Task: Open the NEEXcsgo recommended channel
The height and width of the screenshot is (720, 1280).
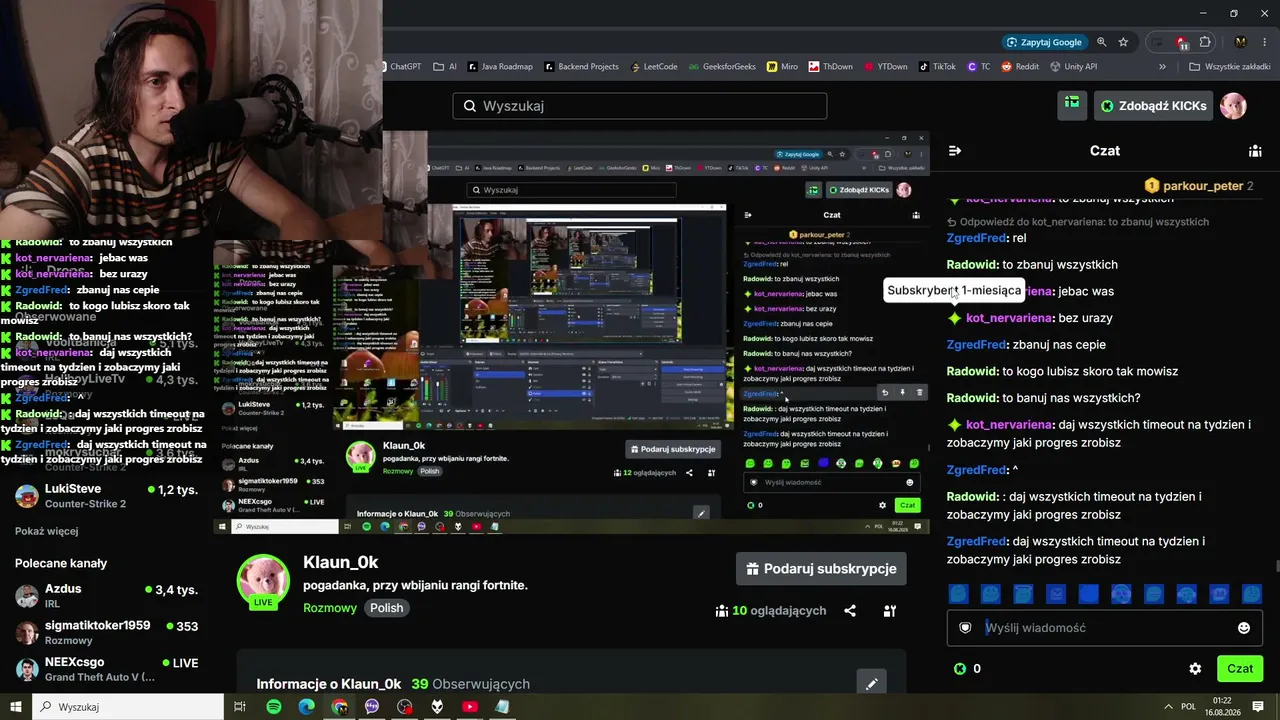Action: [106, 669]
